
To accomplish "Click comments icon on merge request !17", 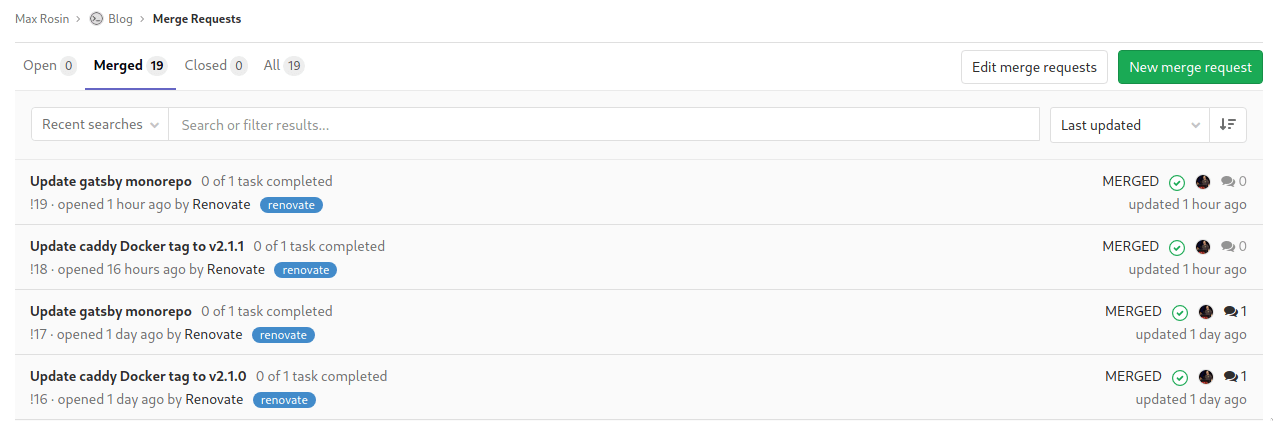I will 1230,312.
